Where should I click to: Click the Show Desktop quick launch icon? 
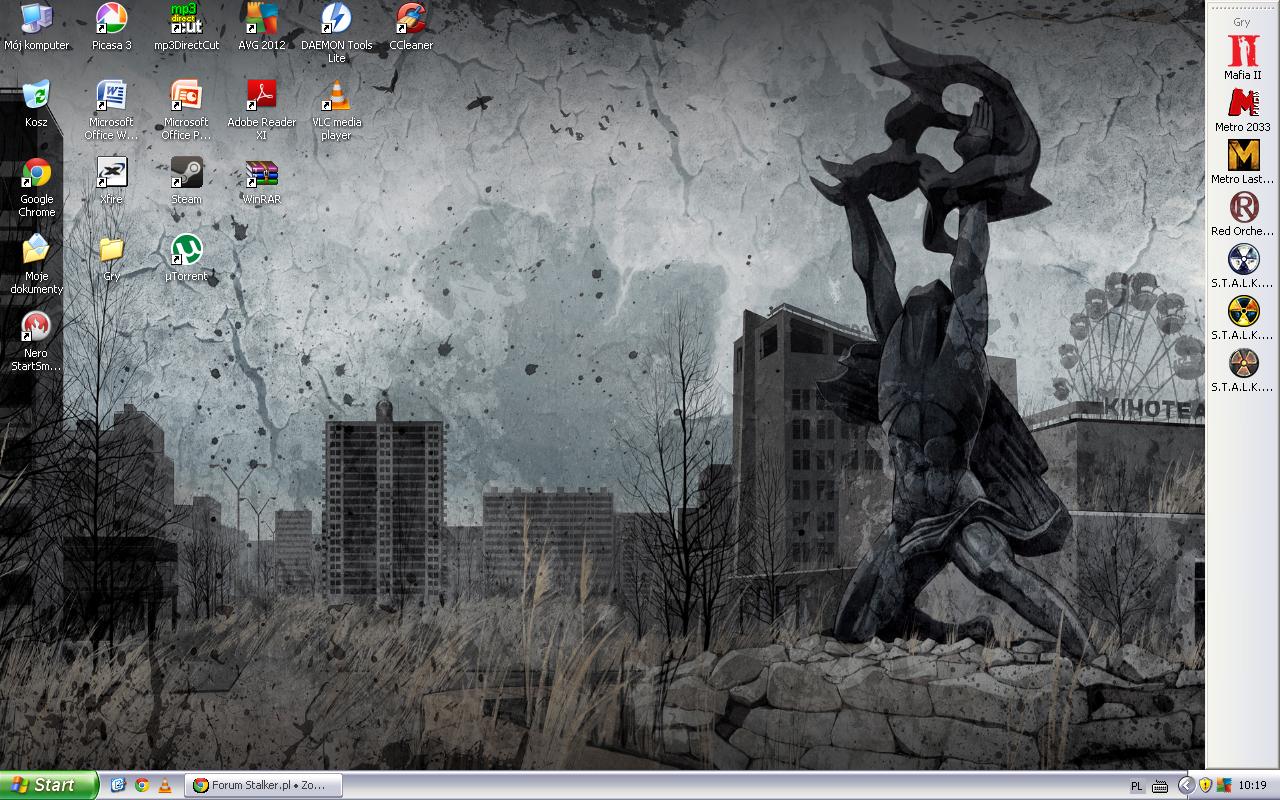point(118,785)
